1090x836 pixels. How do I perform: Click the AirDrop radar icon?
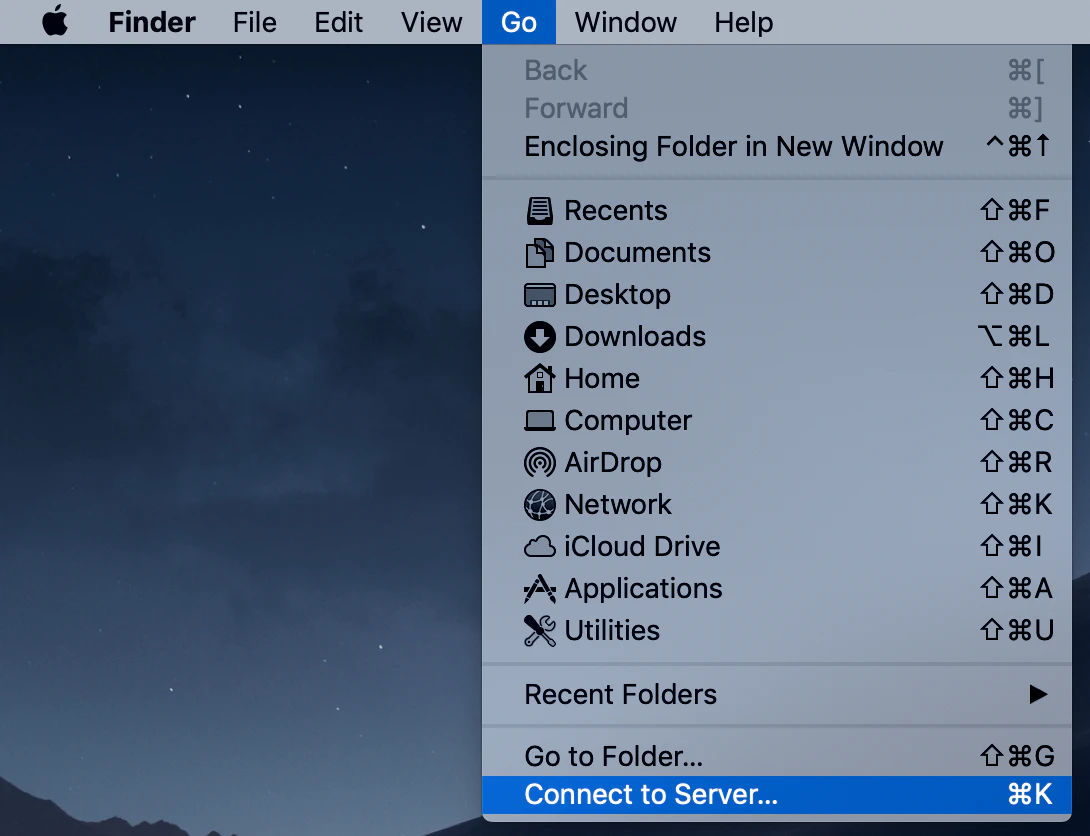coord(539,463)
